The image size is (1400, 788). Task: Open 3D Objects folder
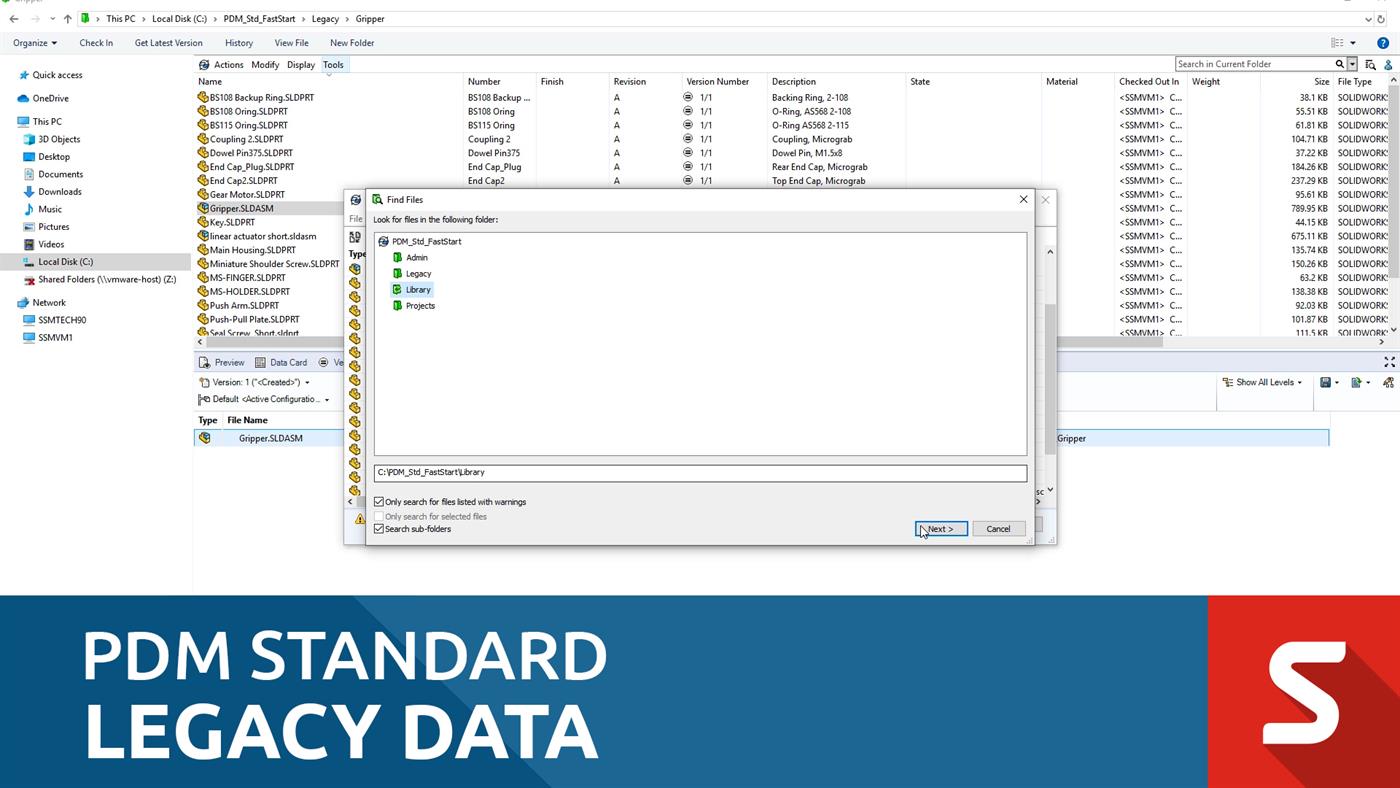pos(59,140)
